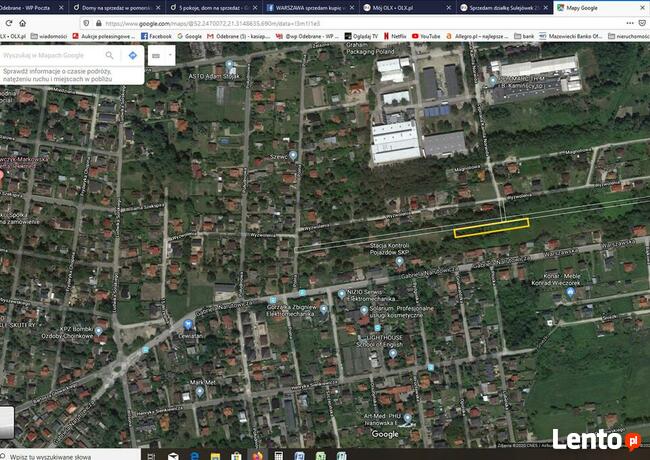Open directions with the blue diamond icon

point(132,55)
